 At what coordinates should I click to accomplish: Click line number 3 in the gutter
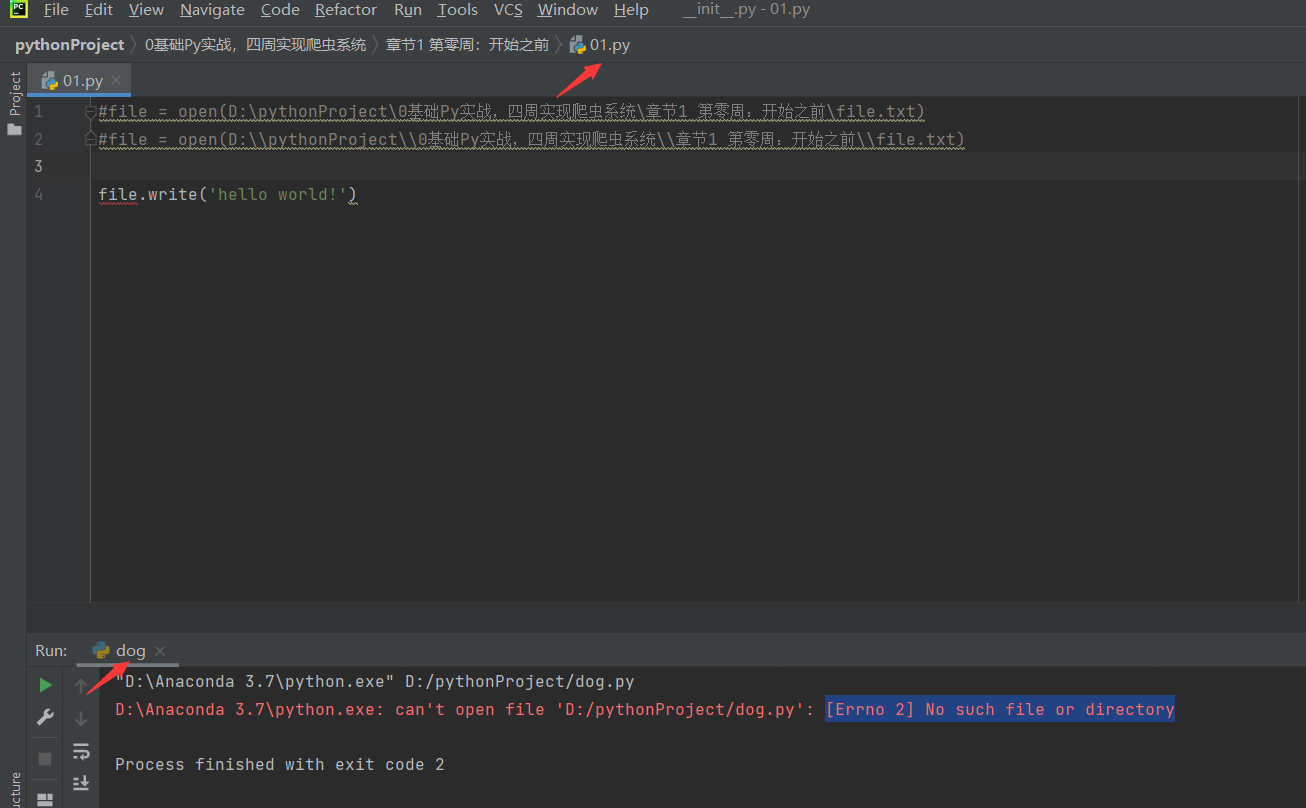click(38, 166)
